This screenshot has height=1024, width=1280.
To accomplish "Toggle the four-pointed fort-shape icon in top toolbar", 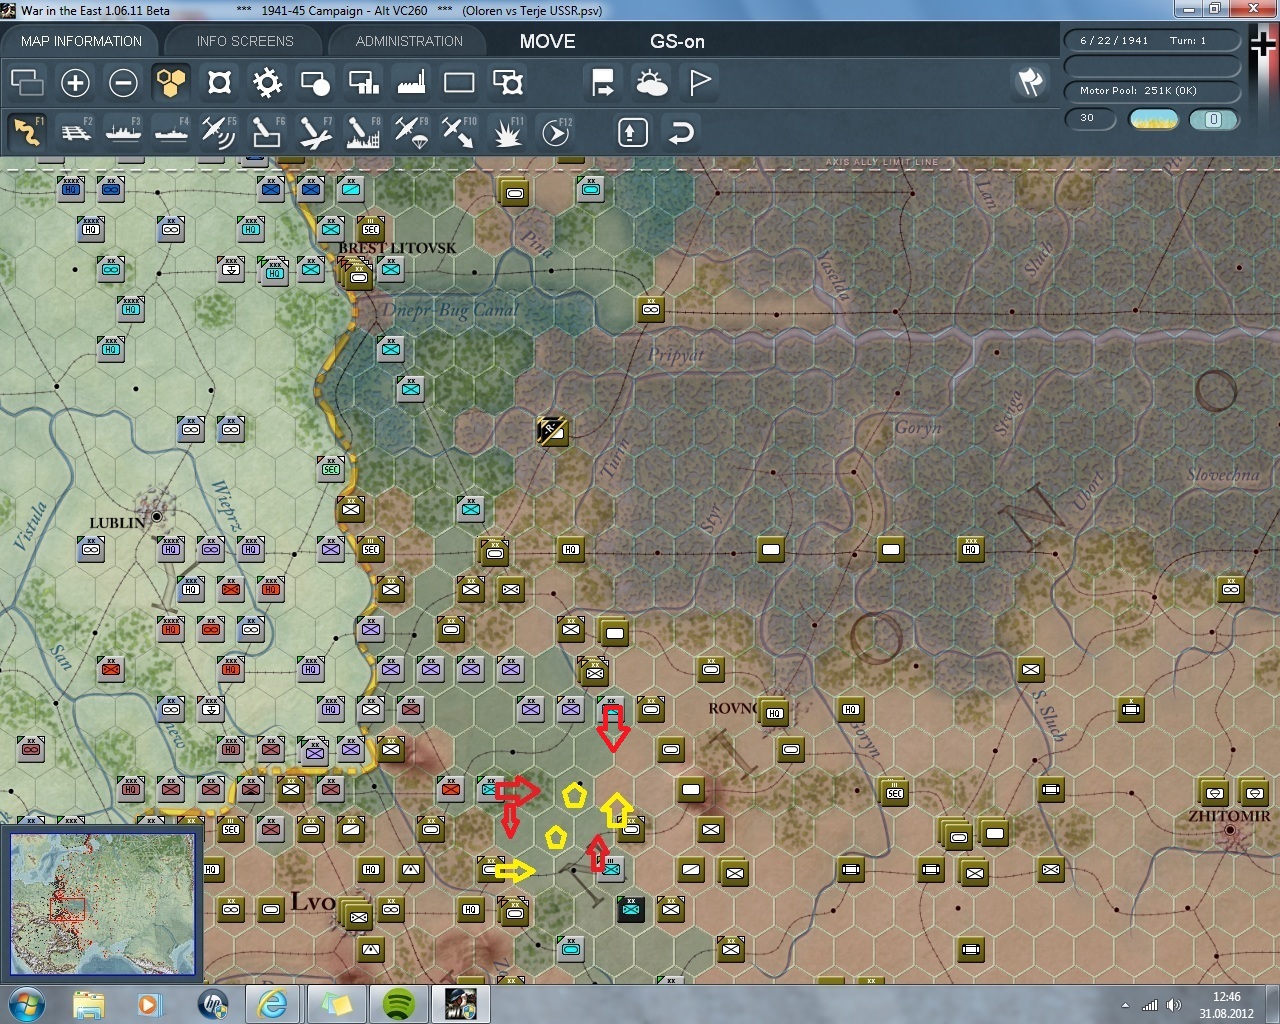I will pos(219,82).
